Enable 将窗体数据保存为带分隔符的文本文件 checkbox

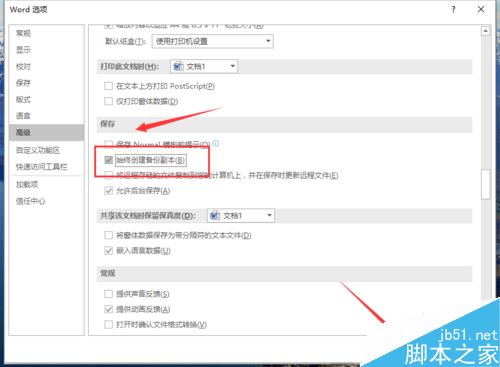[x=108, y=235]
